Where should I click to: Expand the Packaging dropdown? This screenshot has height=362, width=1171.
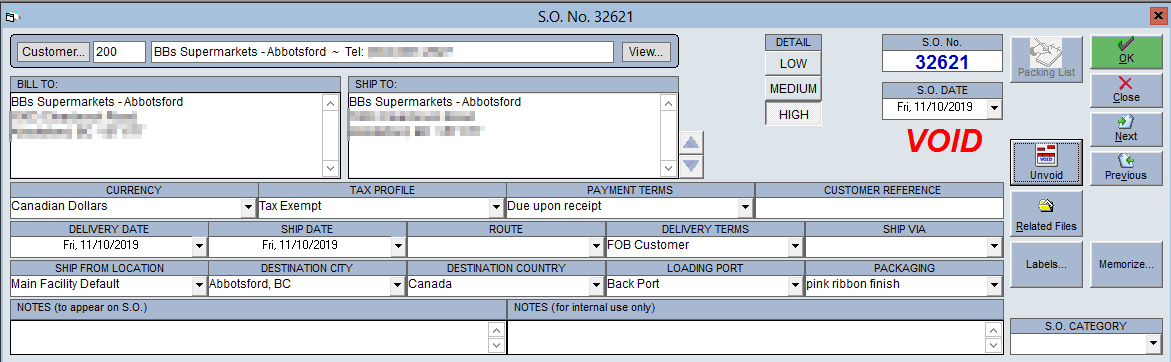coord(994,284)
